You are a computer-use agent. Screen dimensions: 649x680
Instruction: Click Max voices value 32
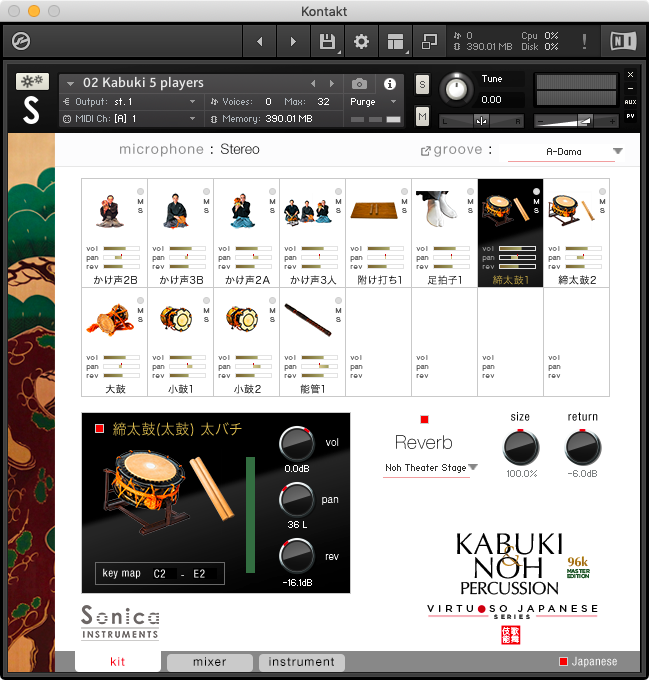coord(323,102)
